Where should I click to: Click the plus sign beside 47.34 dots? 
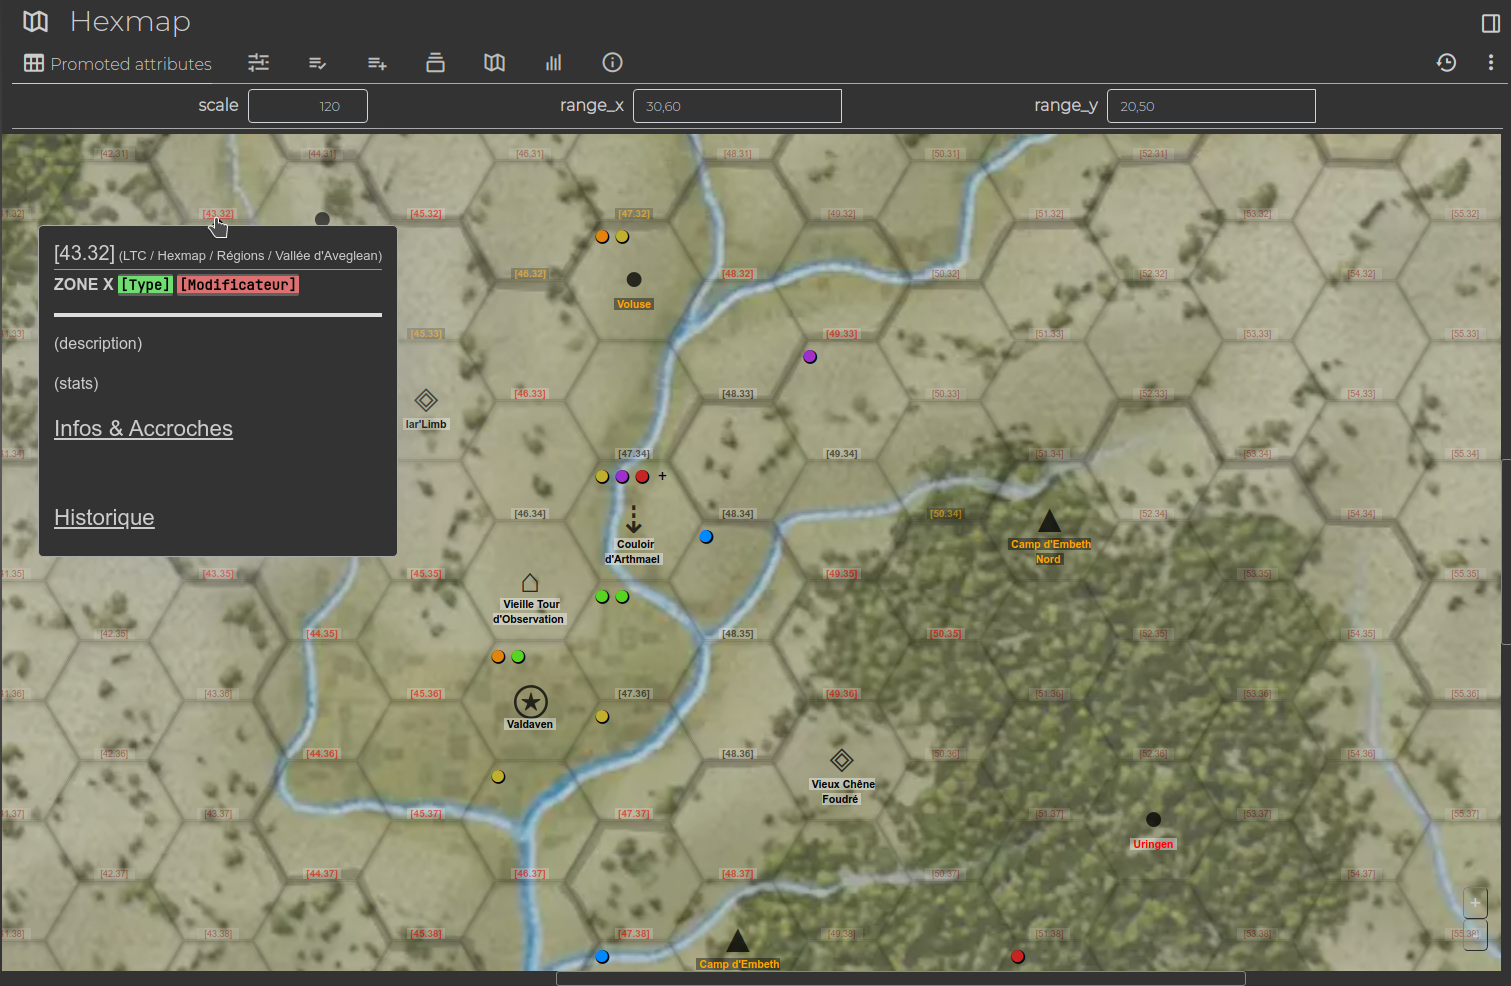tap(662, 476)
